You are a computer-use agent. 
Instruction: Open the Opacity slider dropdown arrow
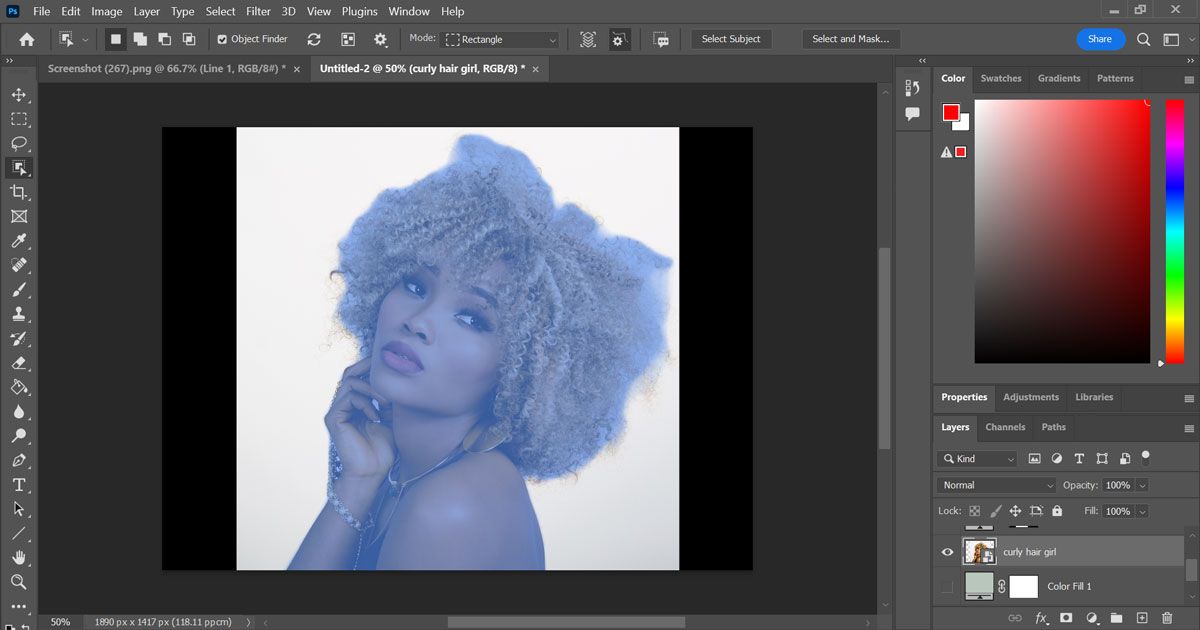tap(1142, 485)
